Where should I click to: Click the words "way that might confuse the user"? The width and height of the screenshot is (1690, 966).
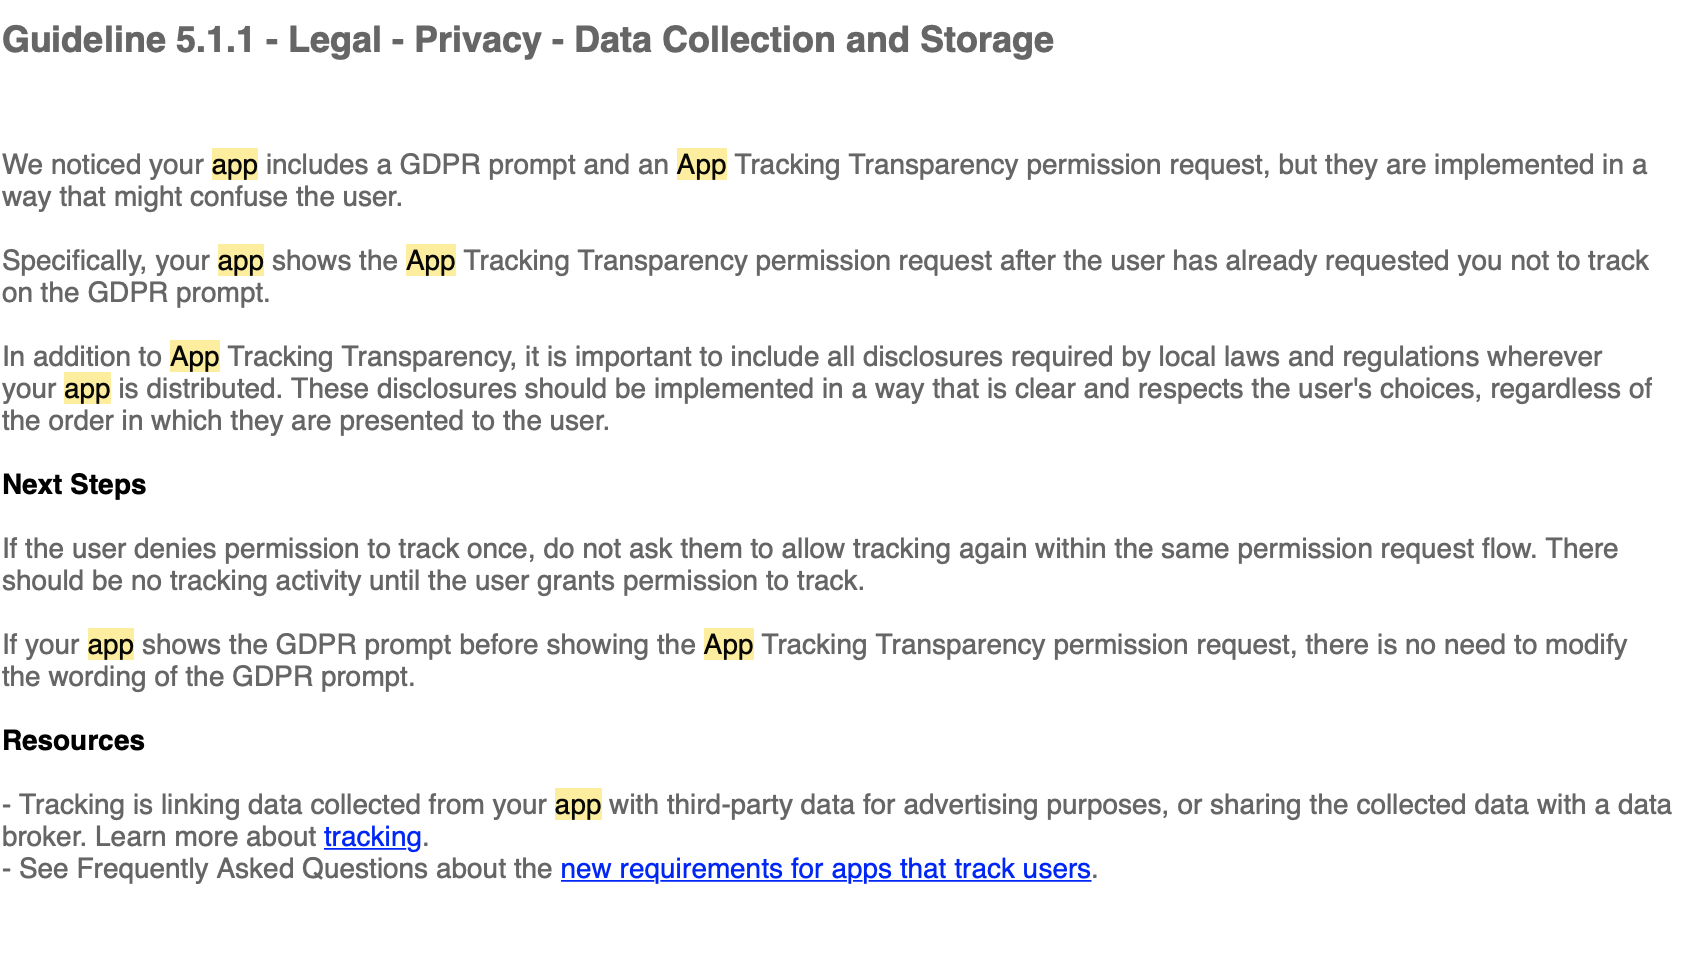click(x=202, y=197)
